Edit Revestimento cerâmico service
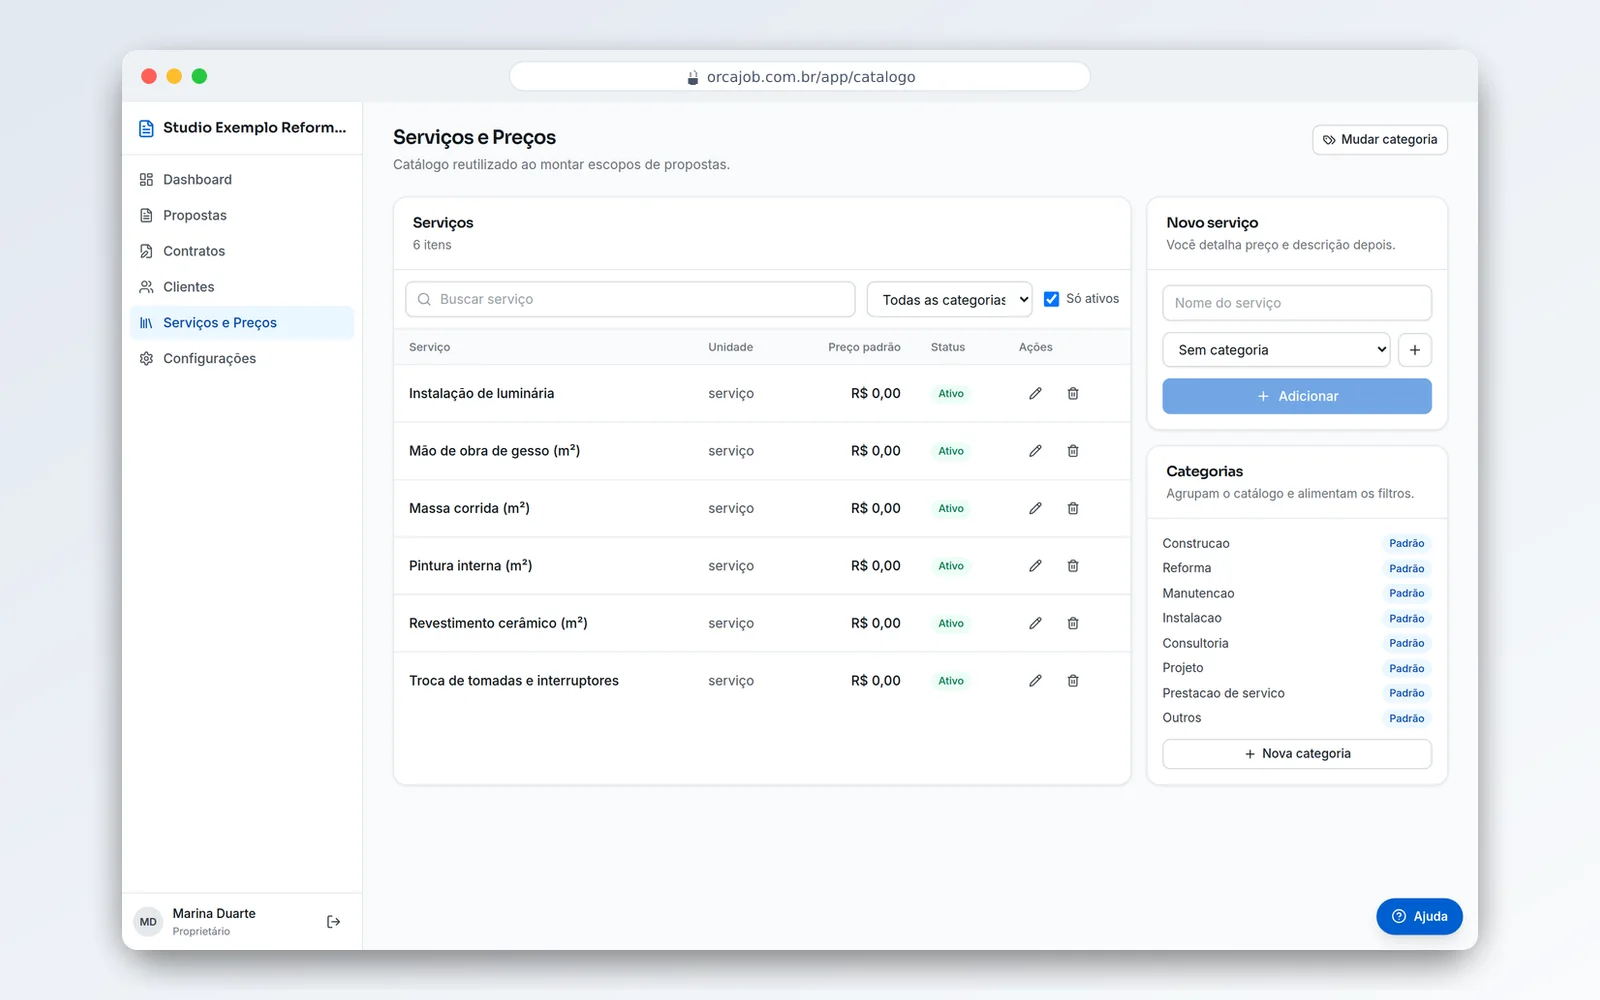Image resolution: width=1600 pixels, height=1000 pixels. pyautogui.click(x=1035, y=624)
